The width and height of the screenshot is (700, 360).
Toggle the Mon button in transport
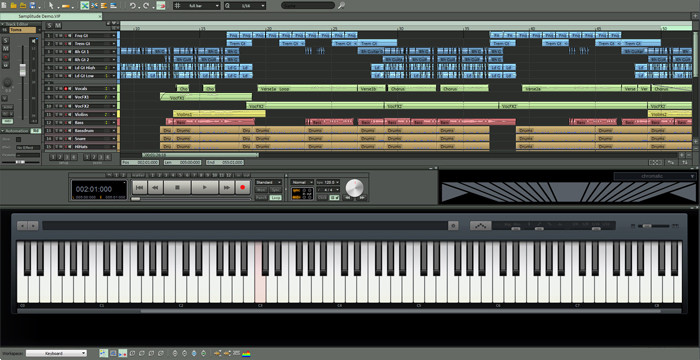click(261, 189)
